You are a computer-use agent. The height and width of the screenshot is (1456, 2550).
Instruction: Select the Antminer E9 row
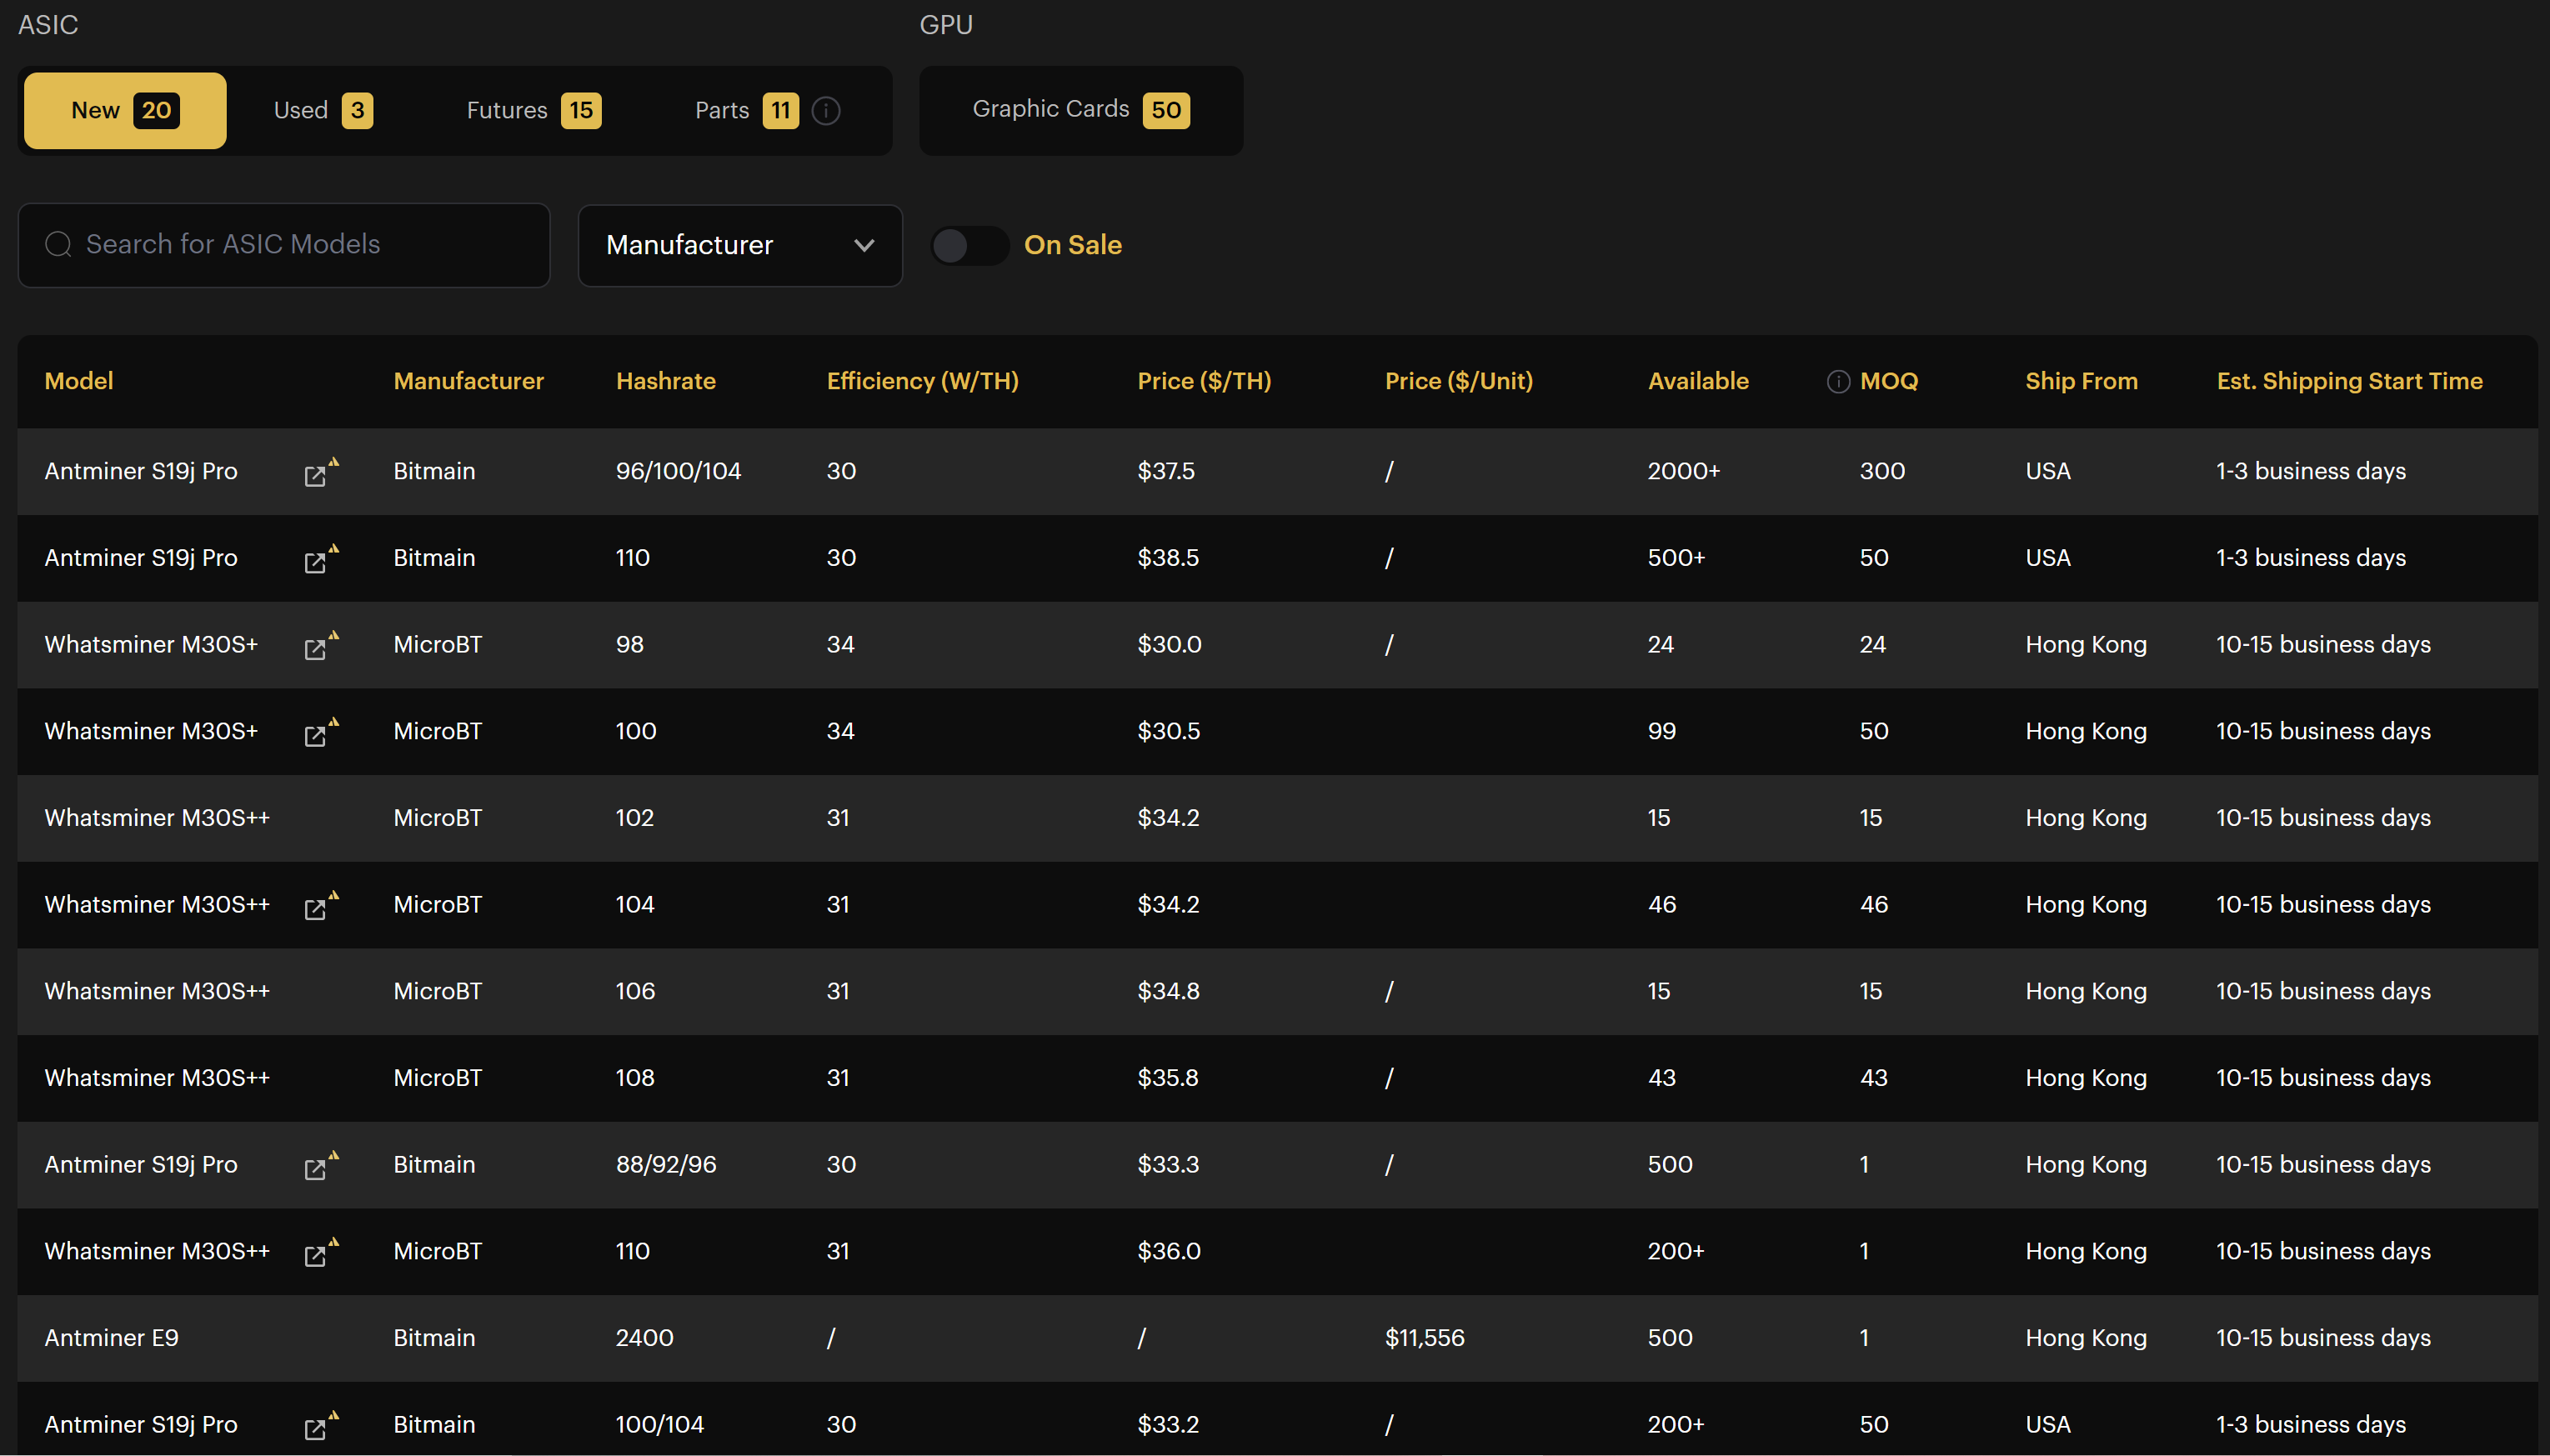[111, 1337]
